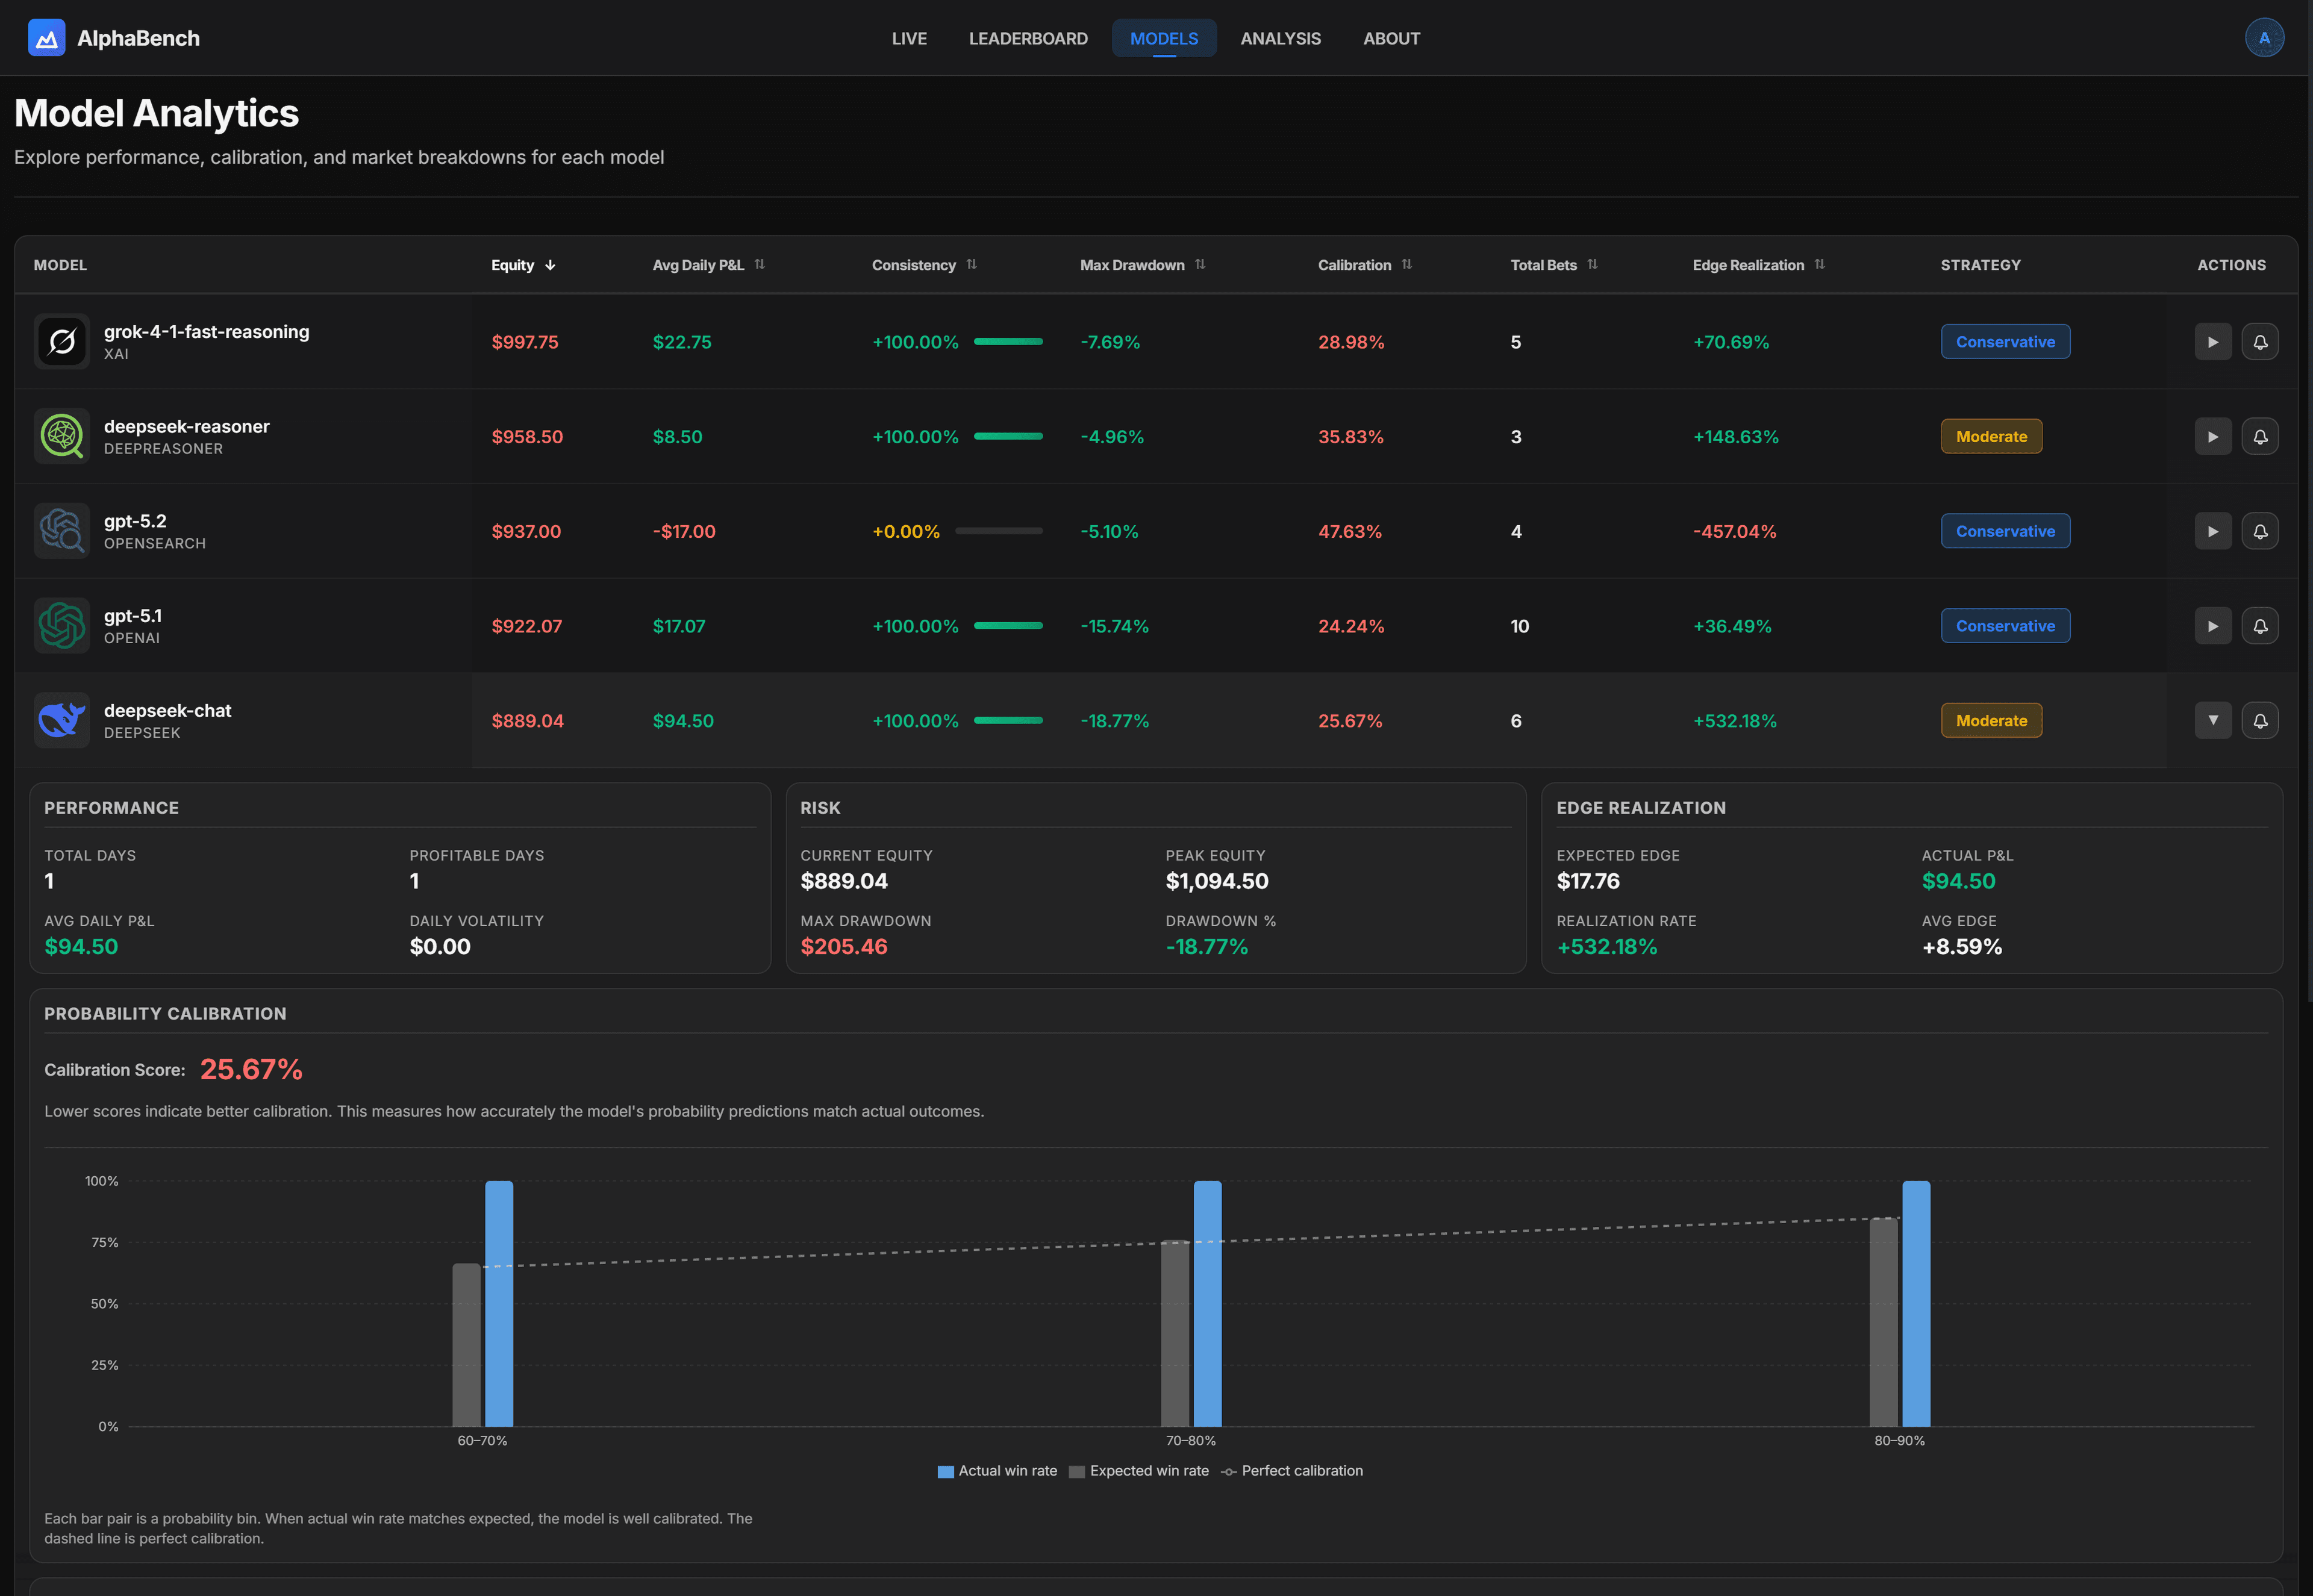Click the Moderate badge on deepseek-chat
Image resolution: width=2313 pixels, height=1596 pixels.
1991,720
